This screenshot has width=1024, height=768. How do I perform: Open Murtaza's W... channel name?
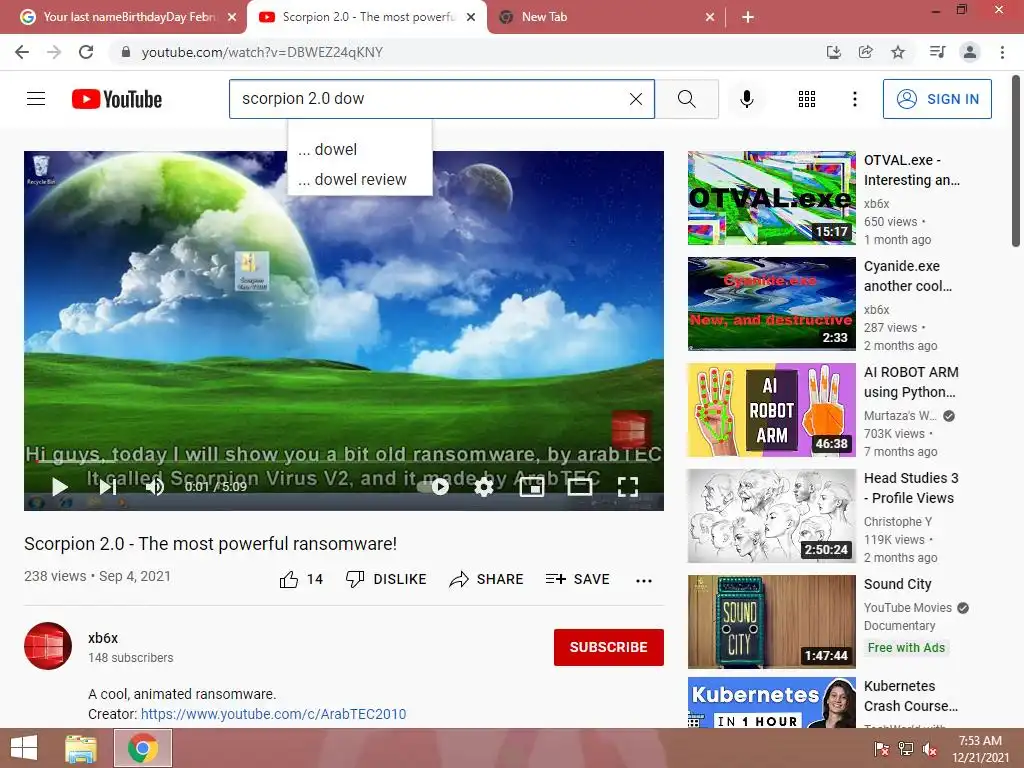click(x=900, y=415)
